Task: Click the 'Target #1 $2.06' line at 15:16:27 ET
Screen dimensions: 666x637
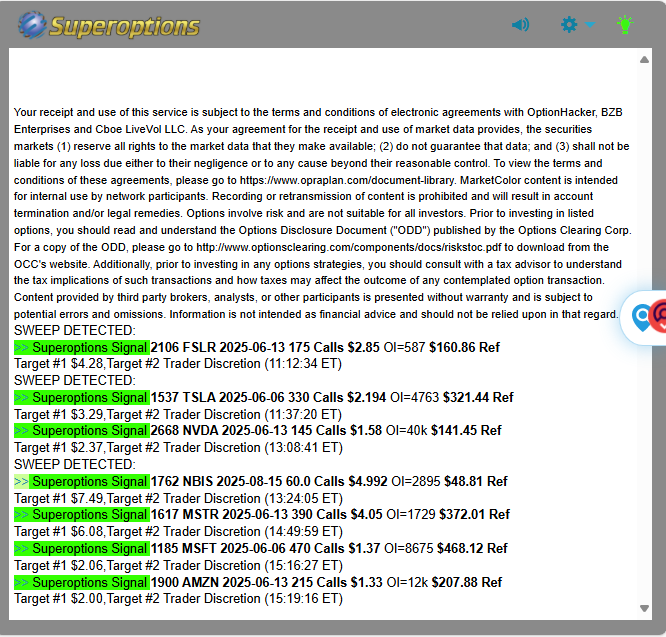Action: point(178,566)
